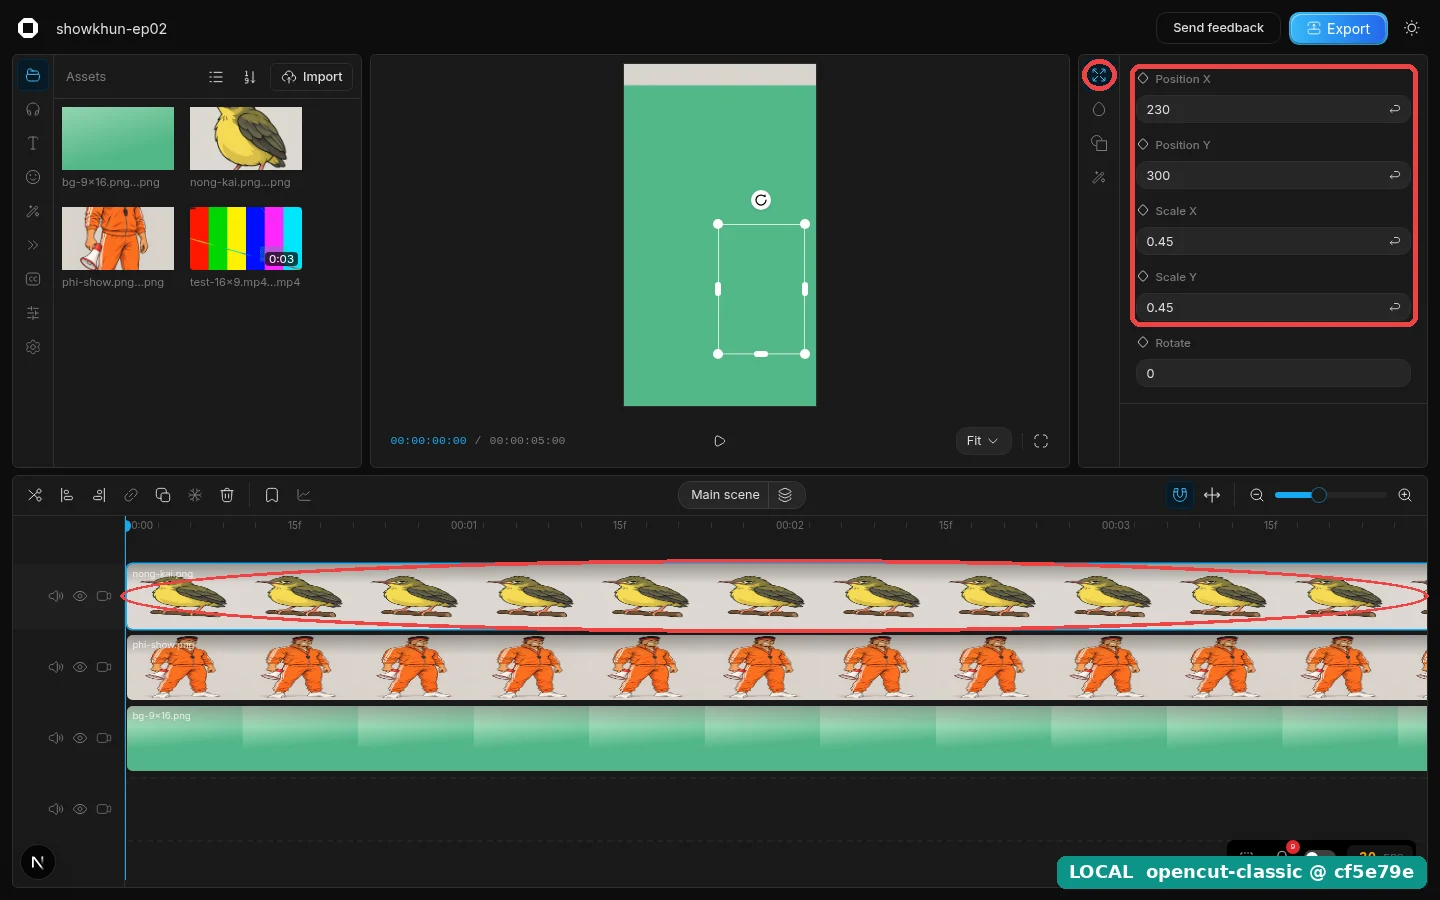The height and width of the screenshot is (900, 1440).
Task: Mute the nong-kai.png track
Action: 56,596
